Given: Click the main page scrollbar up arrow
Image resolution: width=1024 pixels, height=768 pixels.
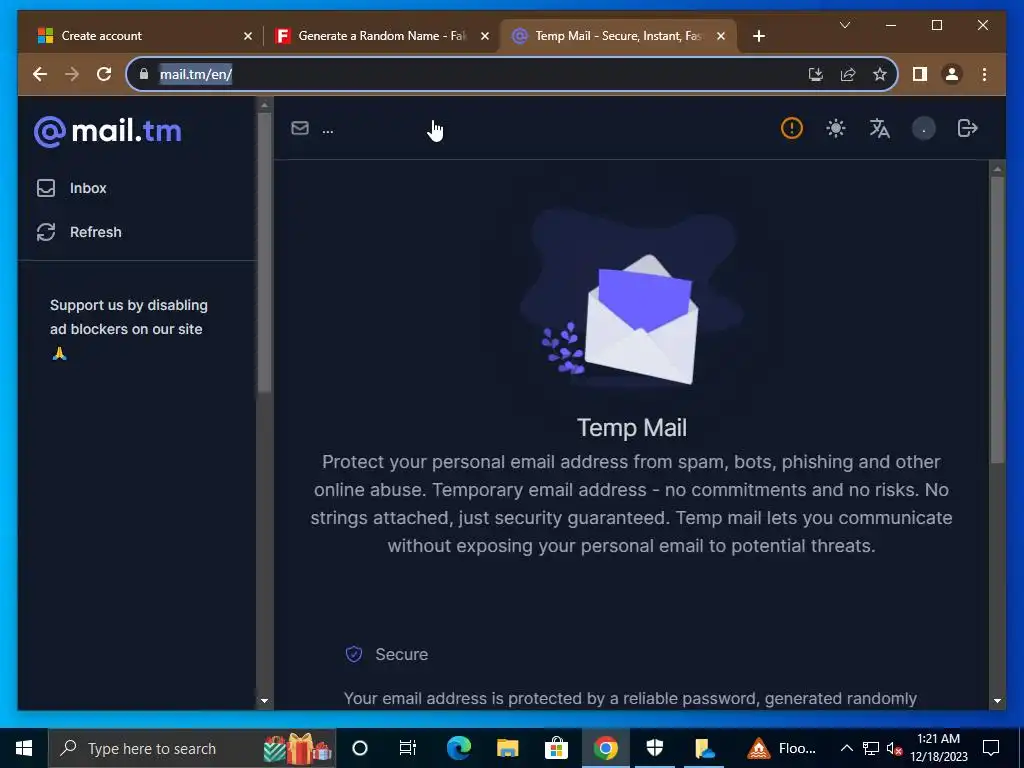Looking at the screenshot, I should 997,168.
